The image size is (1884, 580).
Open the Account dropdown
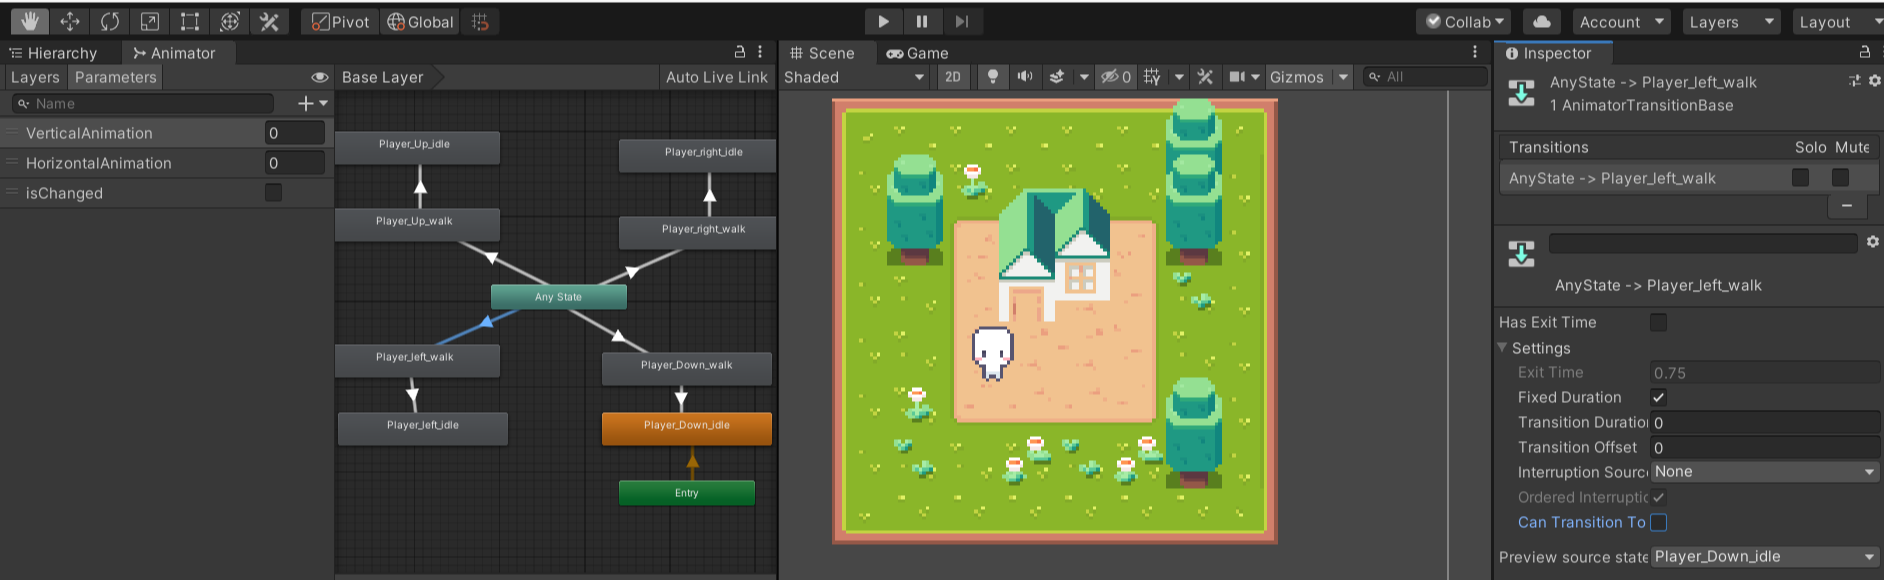click(1620, 21)
